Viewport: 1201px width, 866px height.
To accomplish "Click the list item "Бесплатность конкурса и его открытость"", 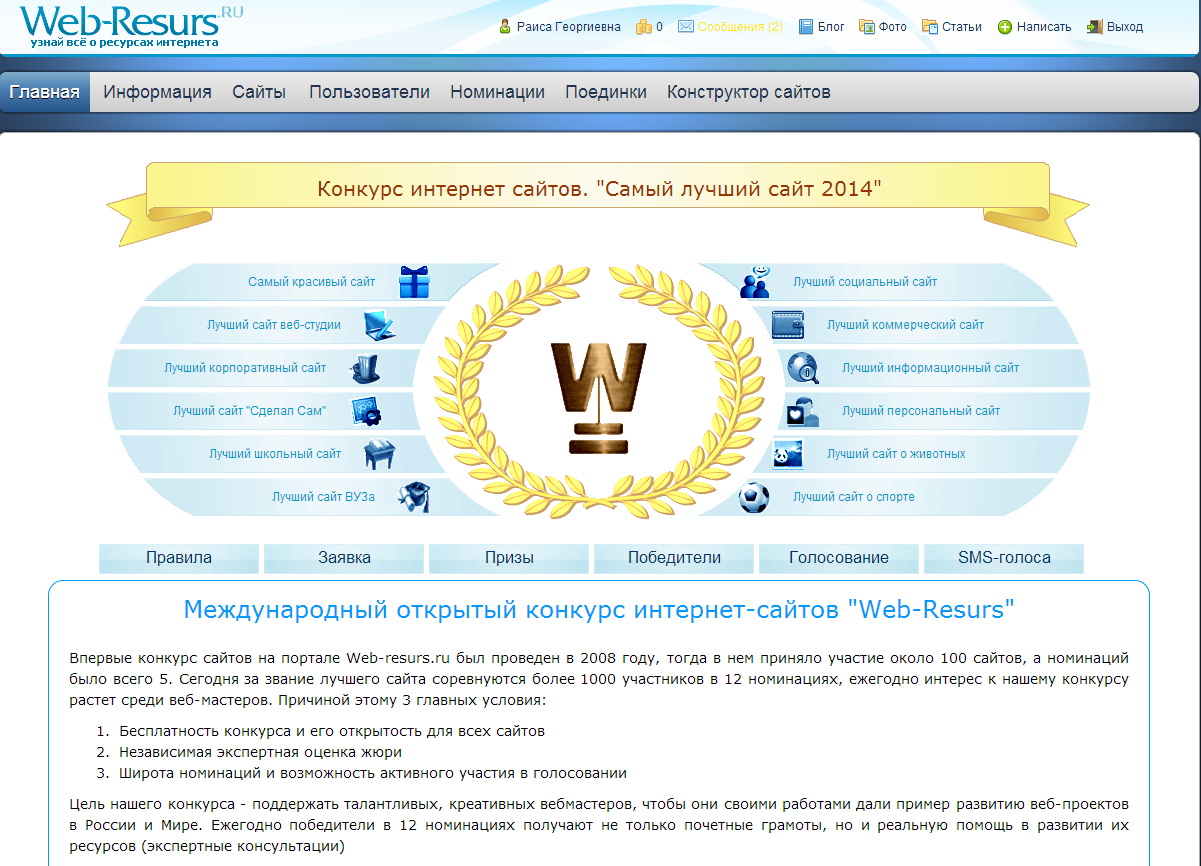I will 332,731.
